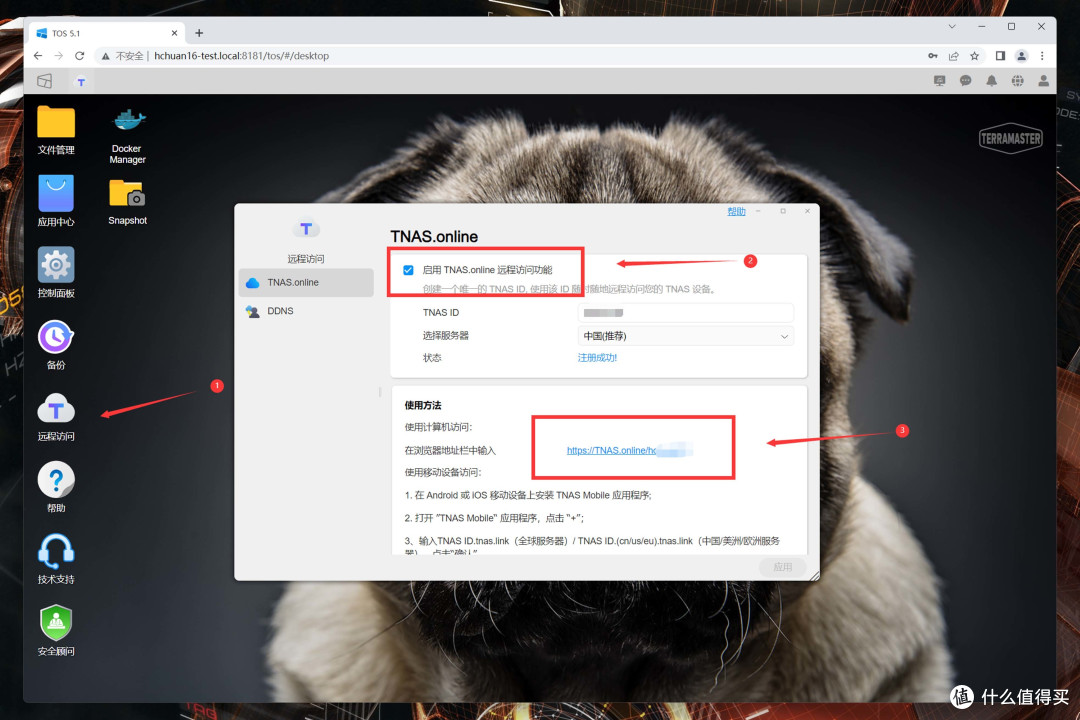Open the 文件管理 file manager icon

(x=56, y=123)
